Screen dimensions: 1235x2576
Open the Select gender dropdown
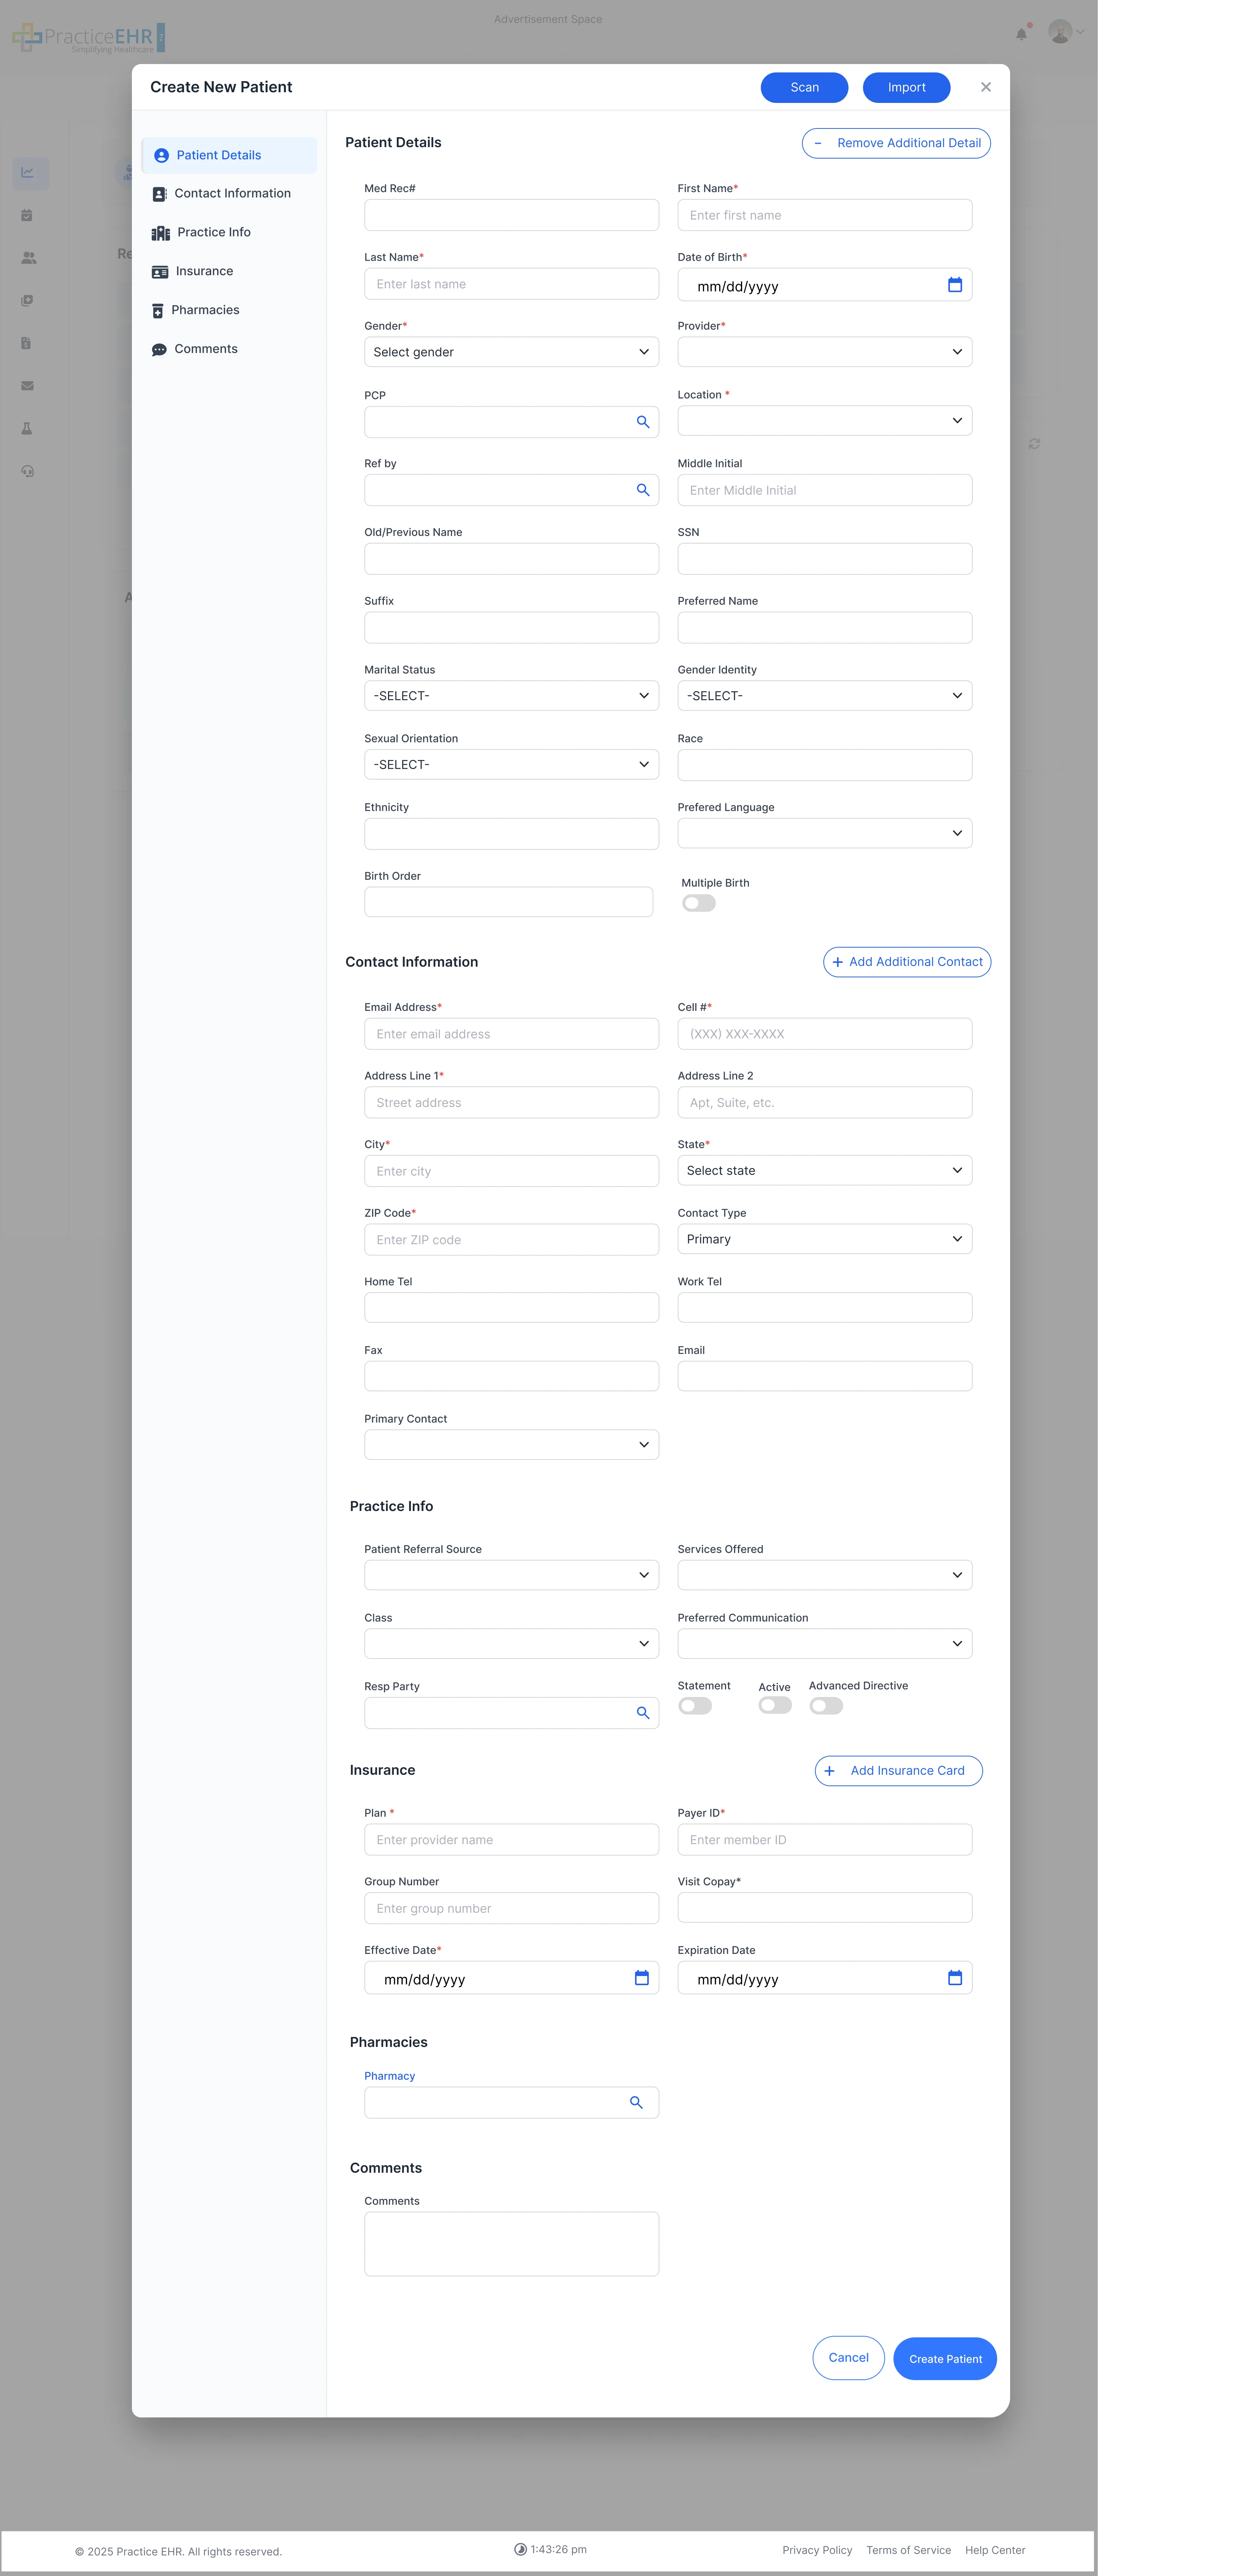coord(511,351)
